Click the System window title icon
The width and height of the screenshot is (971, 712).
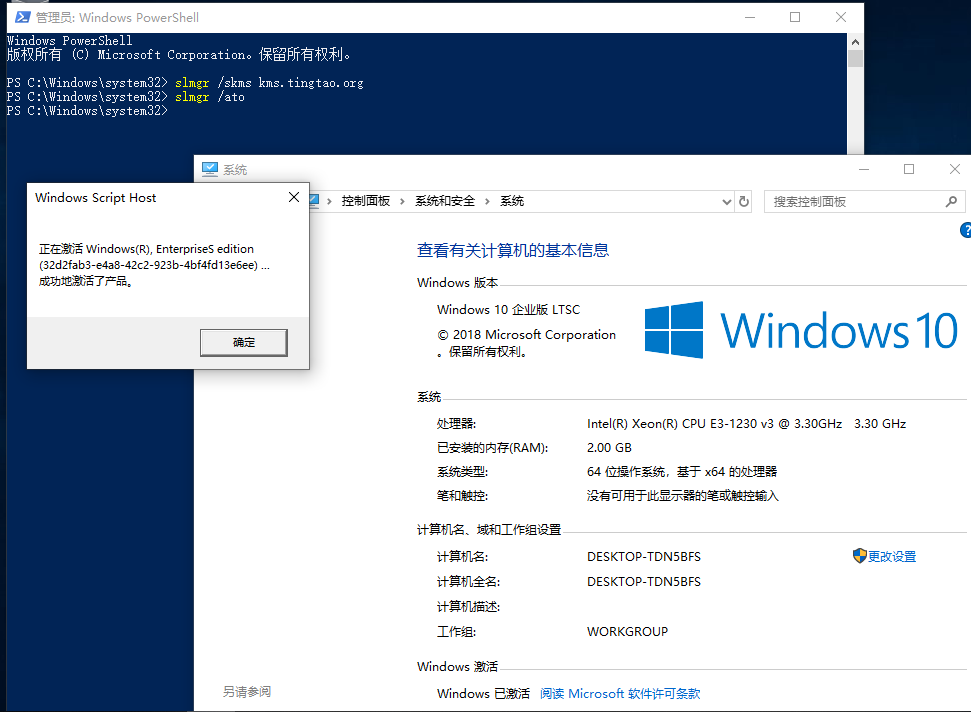[210, 169]
